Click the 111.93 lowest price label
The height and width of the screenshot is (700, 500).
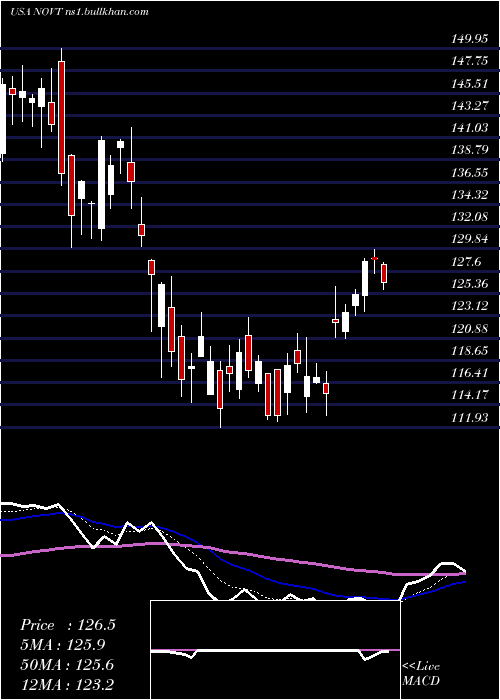coord(470,417)
